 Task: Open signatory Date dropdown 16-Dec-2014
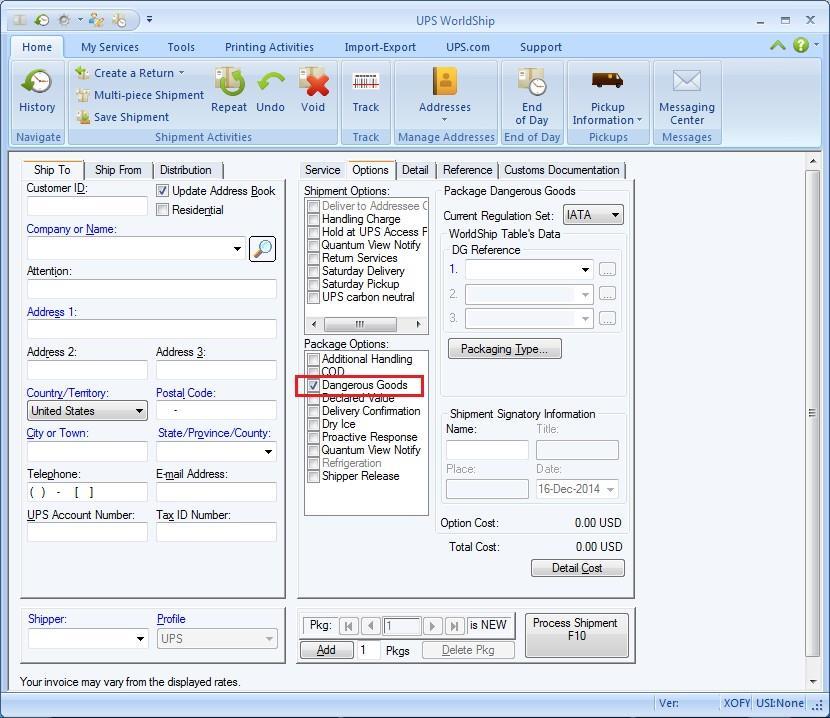point(610,489)
